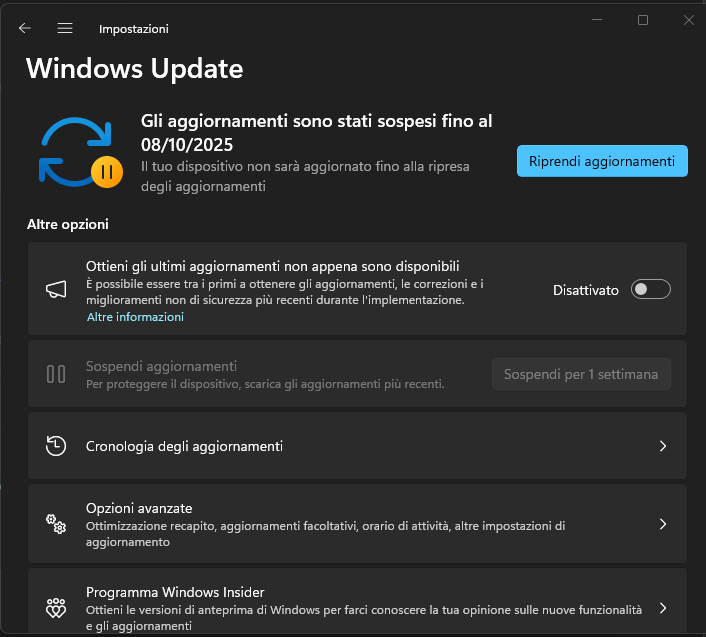The width and height of the screenshot is (706, 637).
Task: Click 'Ottieni gli ultimi aggiornamenti' heading
Action: pyautogui.click(x=272, y=266)
